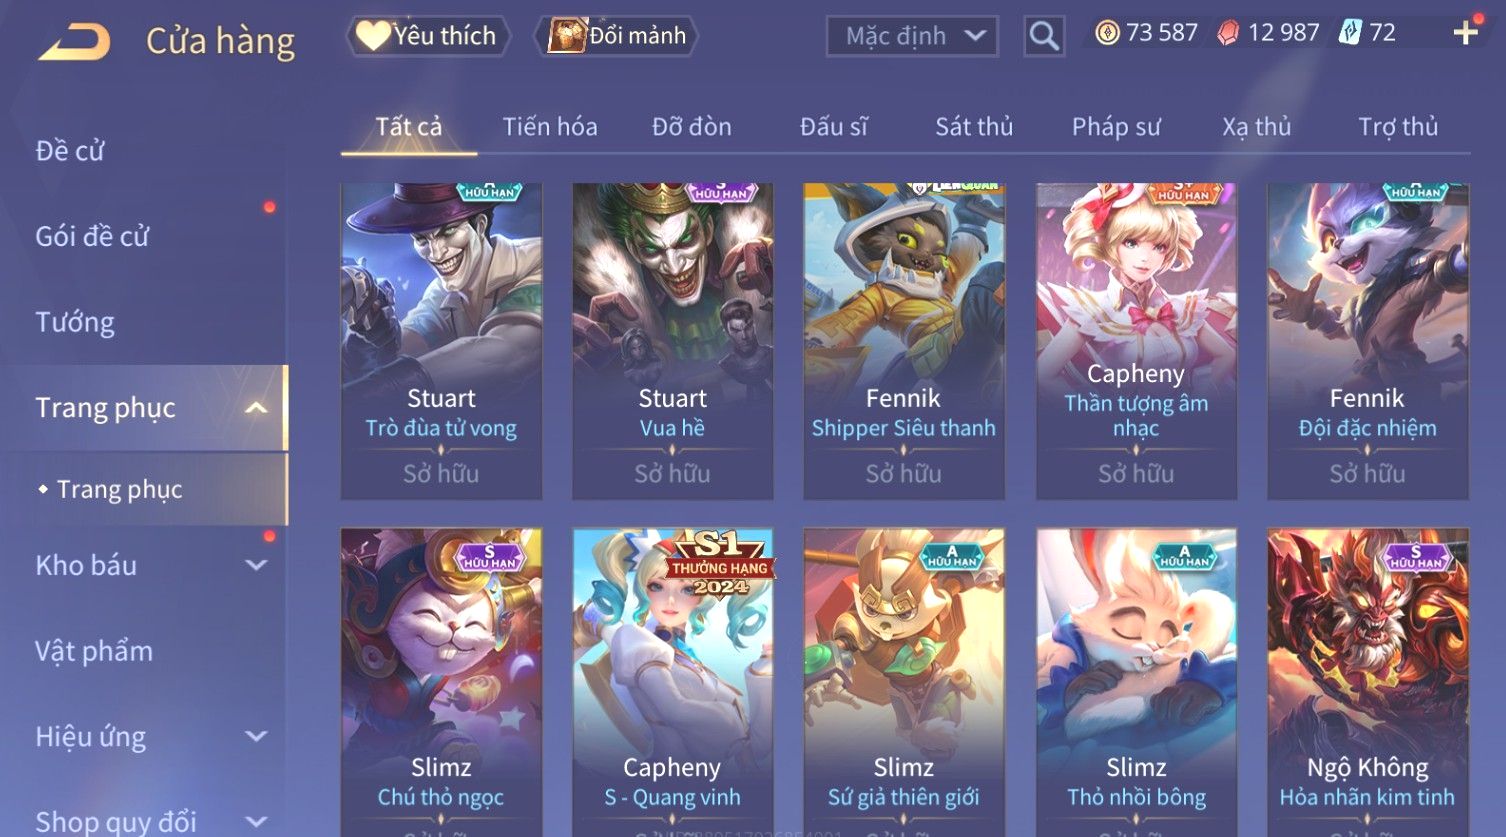Viewport: 1506px width, 837px height.
Task: Click the chest icon in Đổi mảnh
Action: click(x=566, y=36)
